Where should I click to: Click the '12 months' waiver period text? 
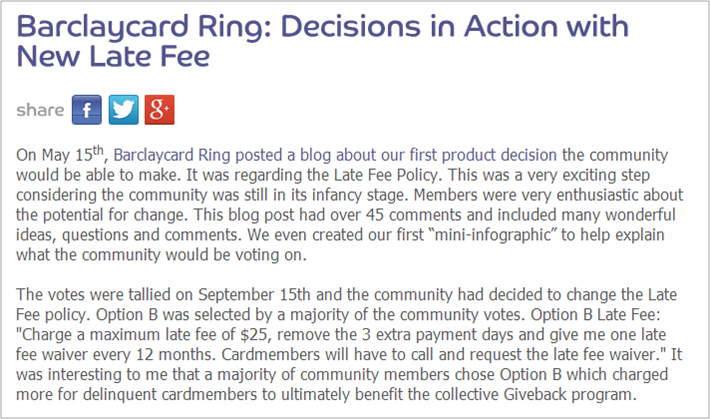(174, 354)
